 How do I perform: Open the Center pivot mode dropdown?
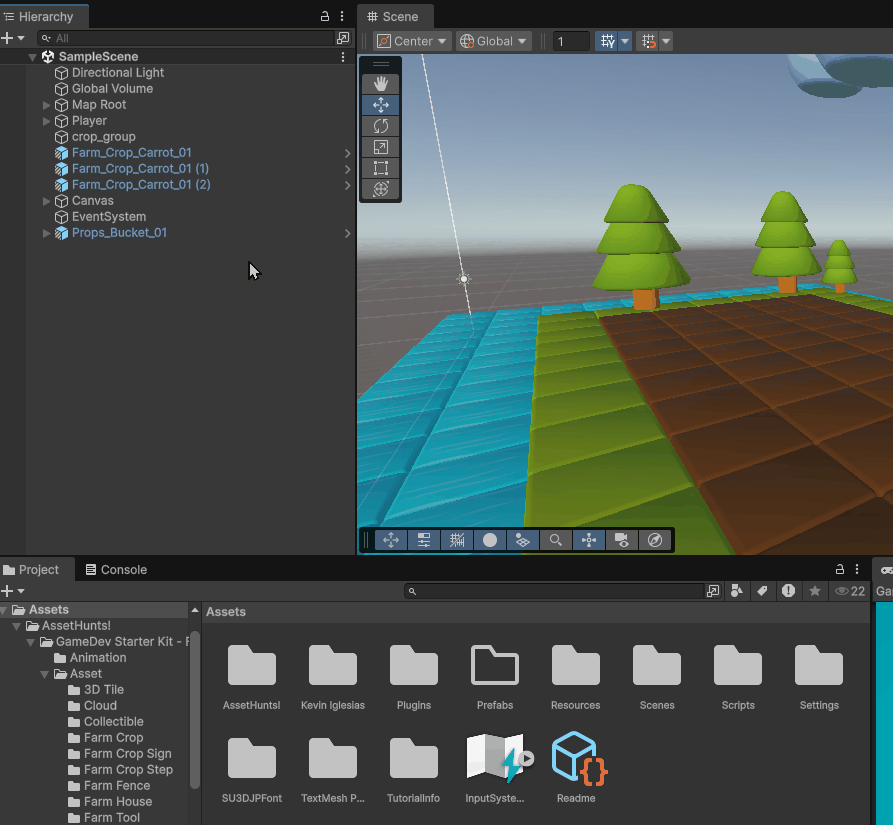click(x=412, y=41)
